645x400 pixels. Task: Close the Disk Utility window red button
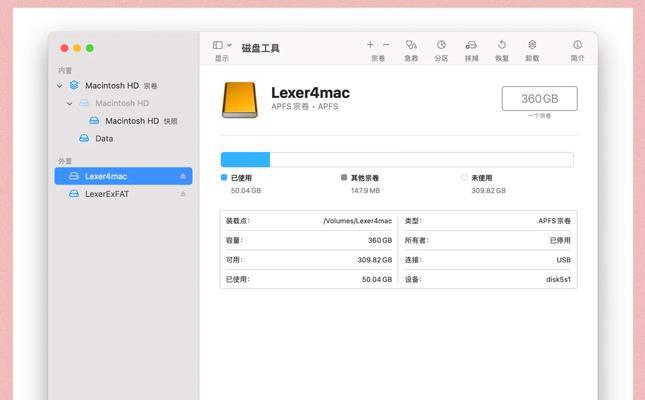point(65,48)
